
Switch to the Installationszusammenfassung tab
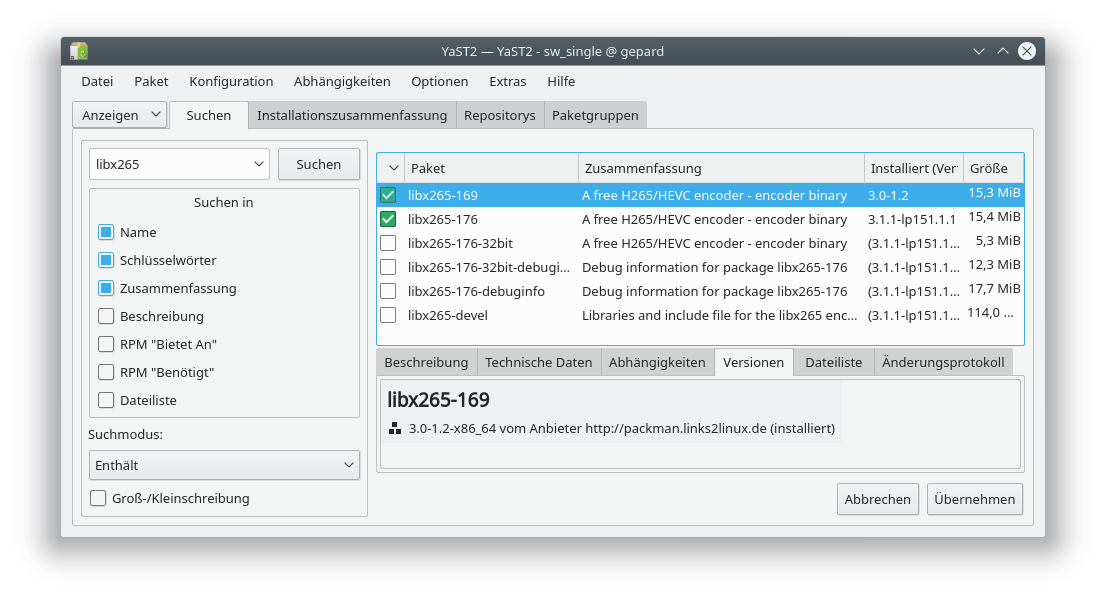[x=352, y=115]
